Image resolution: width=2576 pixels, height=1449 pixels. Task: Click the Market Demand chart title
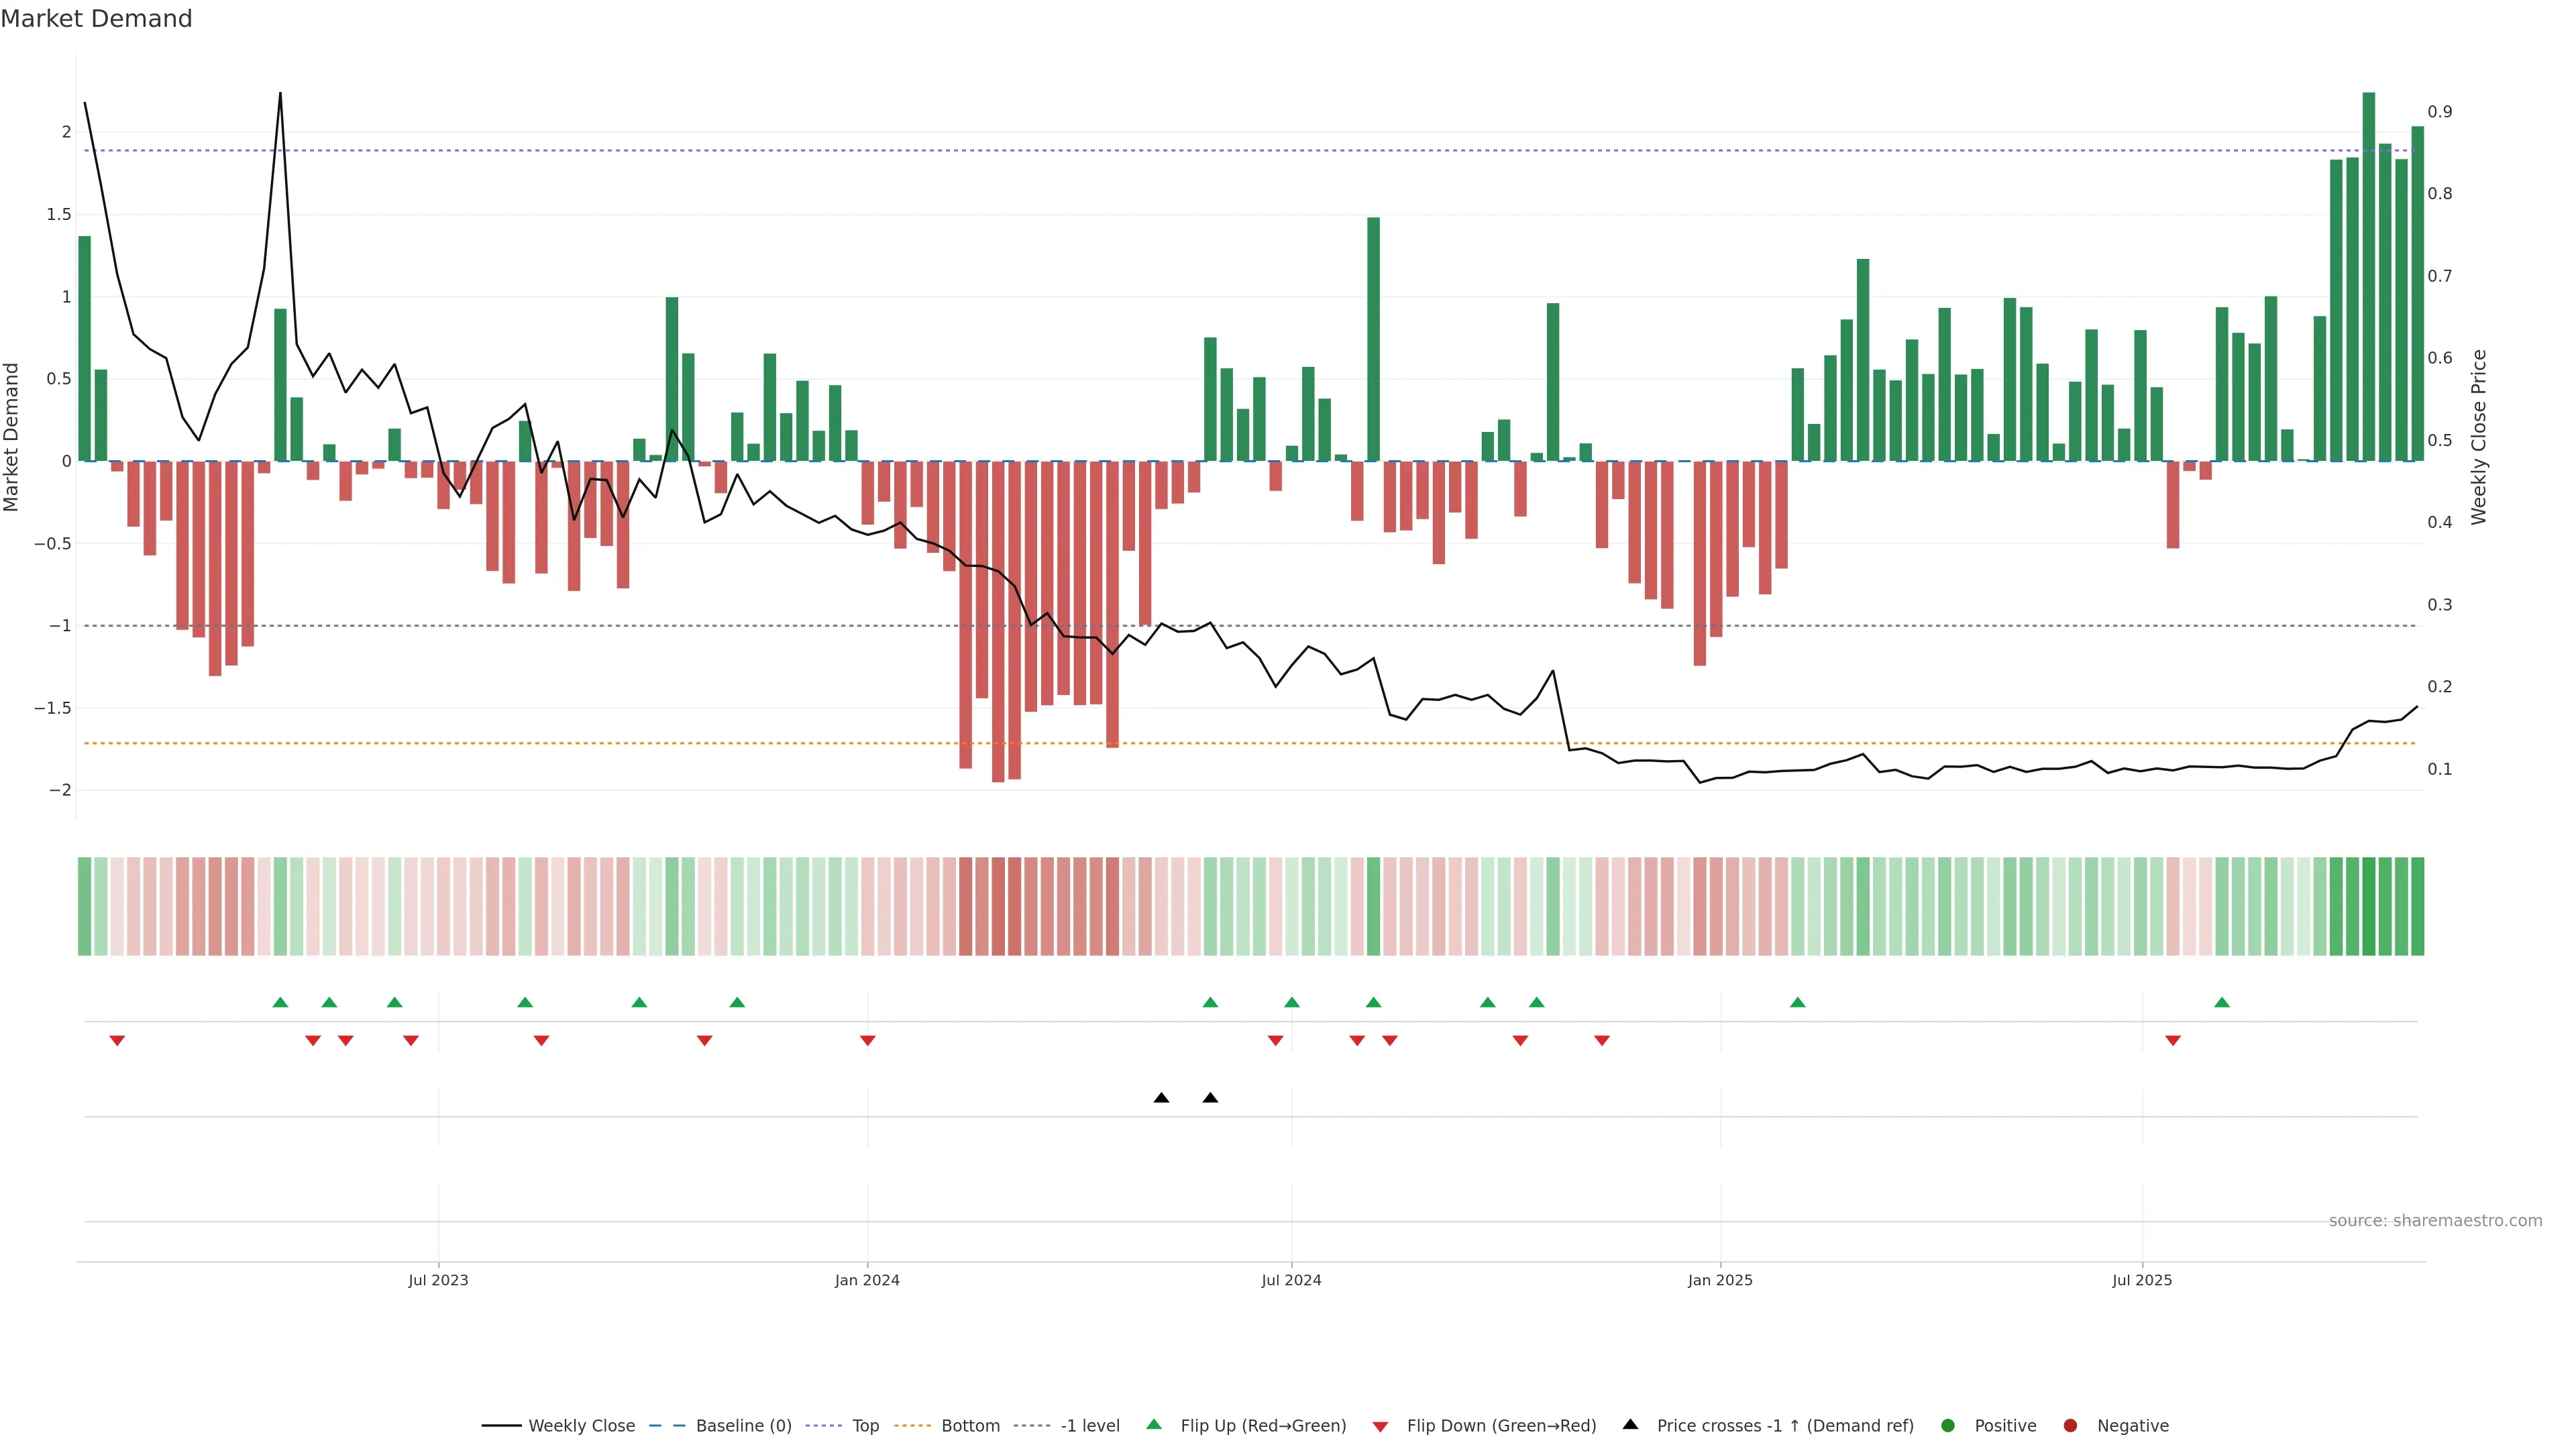(x=96, y=19)
